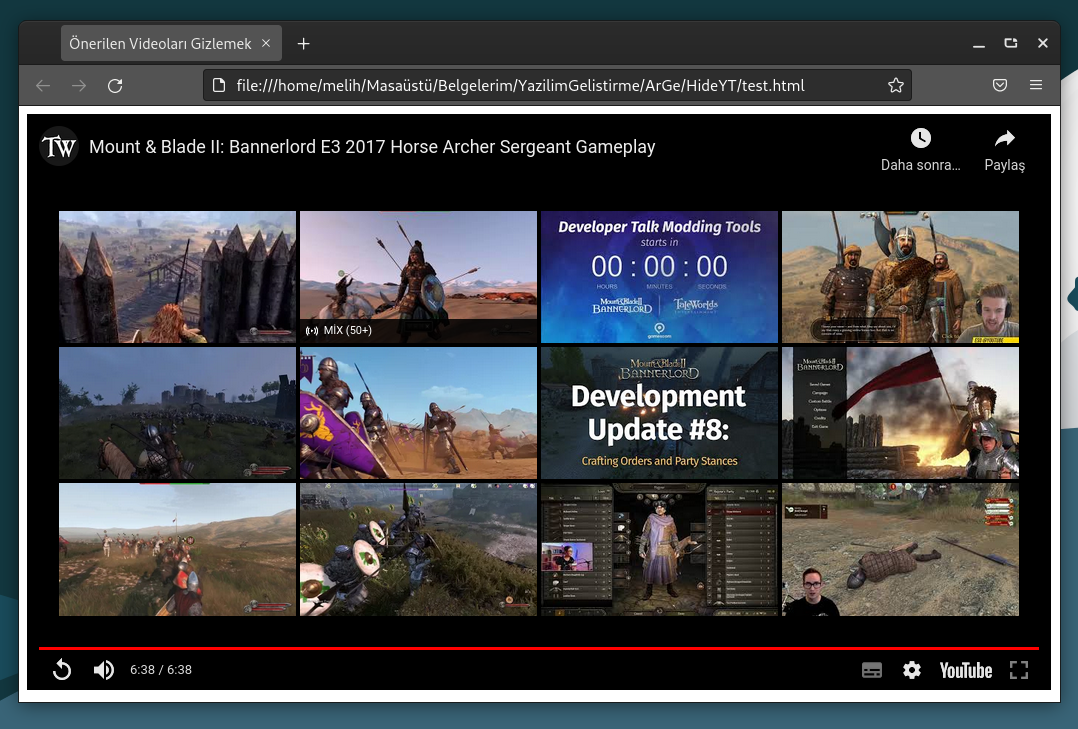Open the Developer Talk Modding Tools thumbnail
The width and height of the screenshot is (1078, 729).
(659, 276)
